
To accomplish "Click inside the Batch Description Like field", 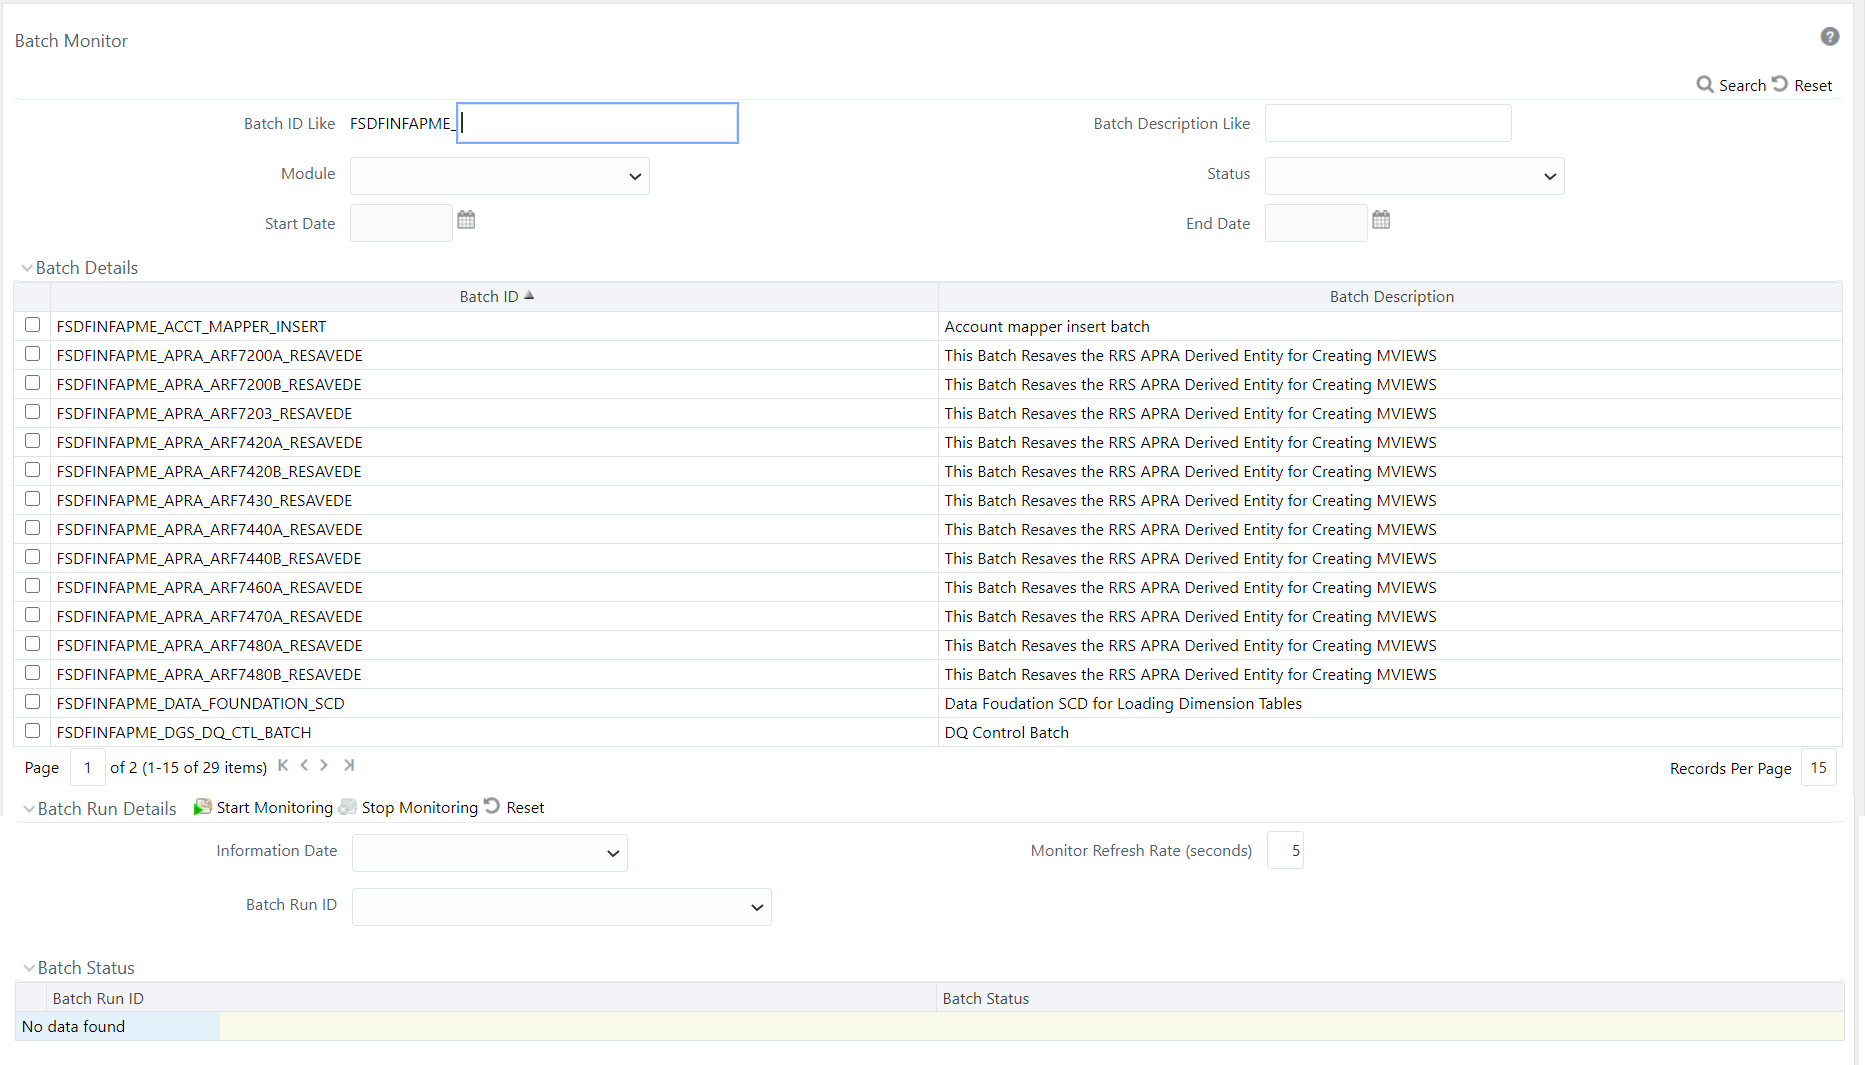I will click(x=1388, y=123).
